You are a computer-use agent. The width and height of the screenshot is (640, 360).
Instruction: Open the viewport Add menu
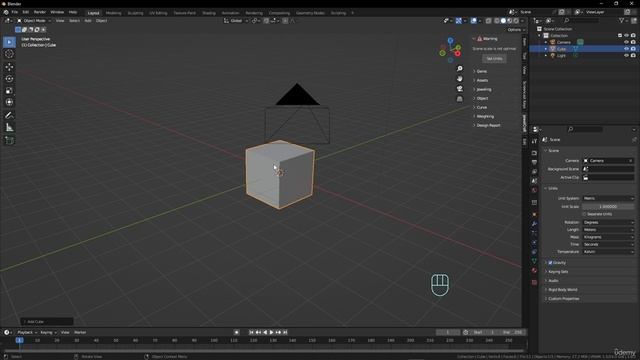(x=88, y=20)
